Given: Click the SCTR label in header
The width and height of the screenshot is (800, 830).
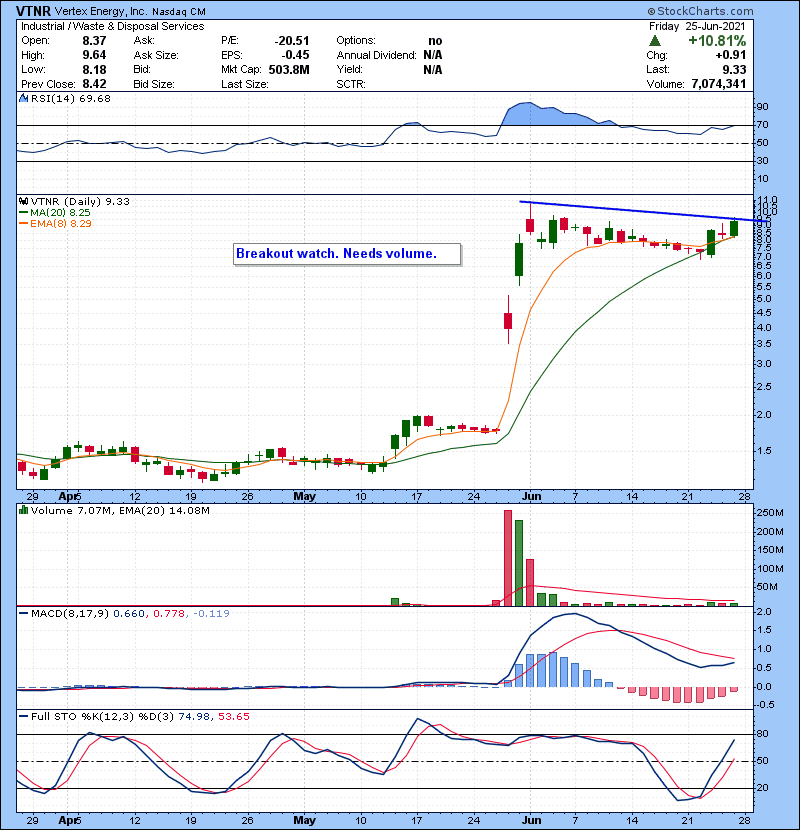Looking at the screenshot, I should click(x=350, y=84).
